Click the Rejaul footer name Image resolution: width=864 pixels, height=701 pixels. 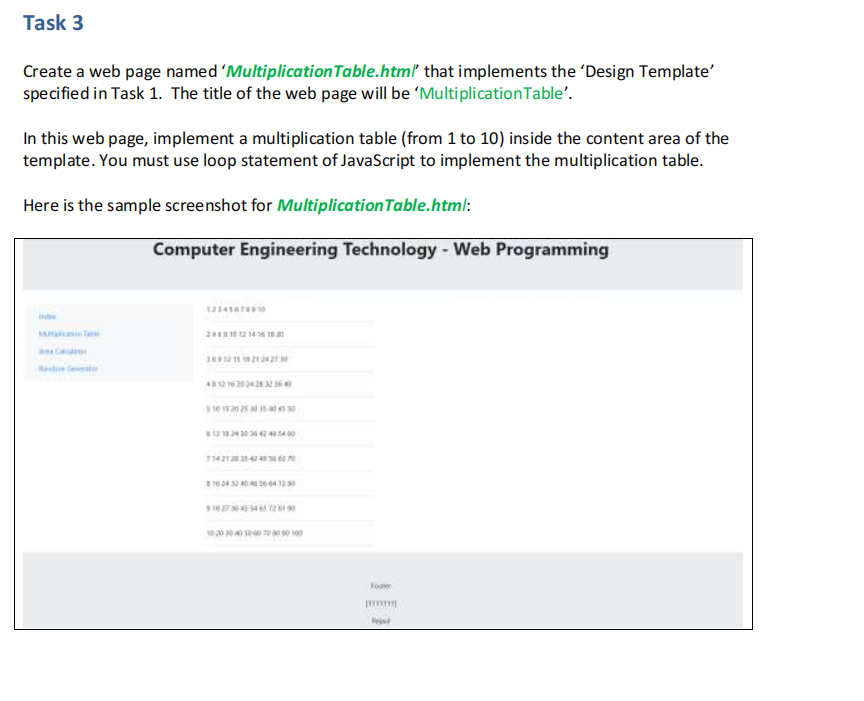coord(380,620)
